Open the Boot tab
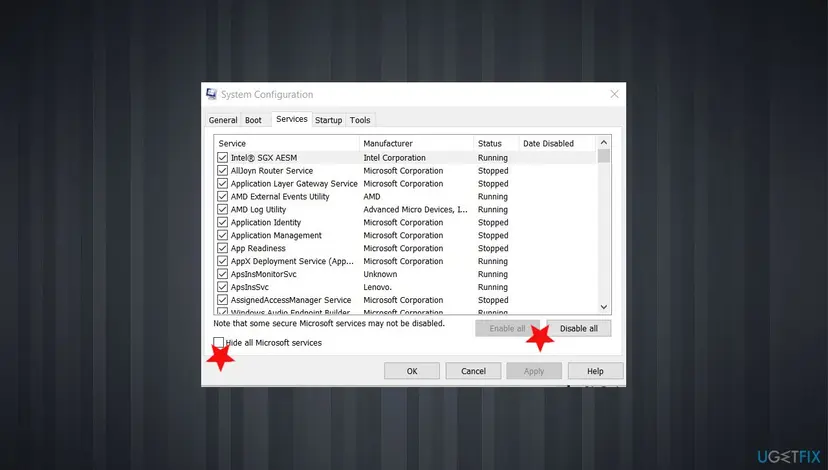Image resolution: width=828 pixels, height=470 pixels. point(253,120)
